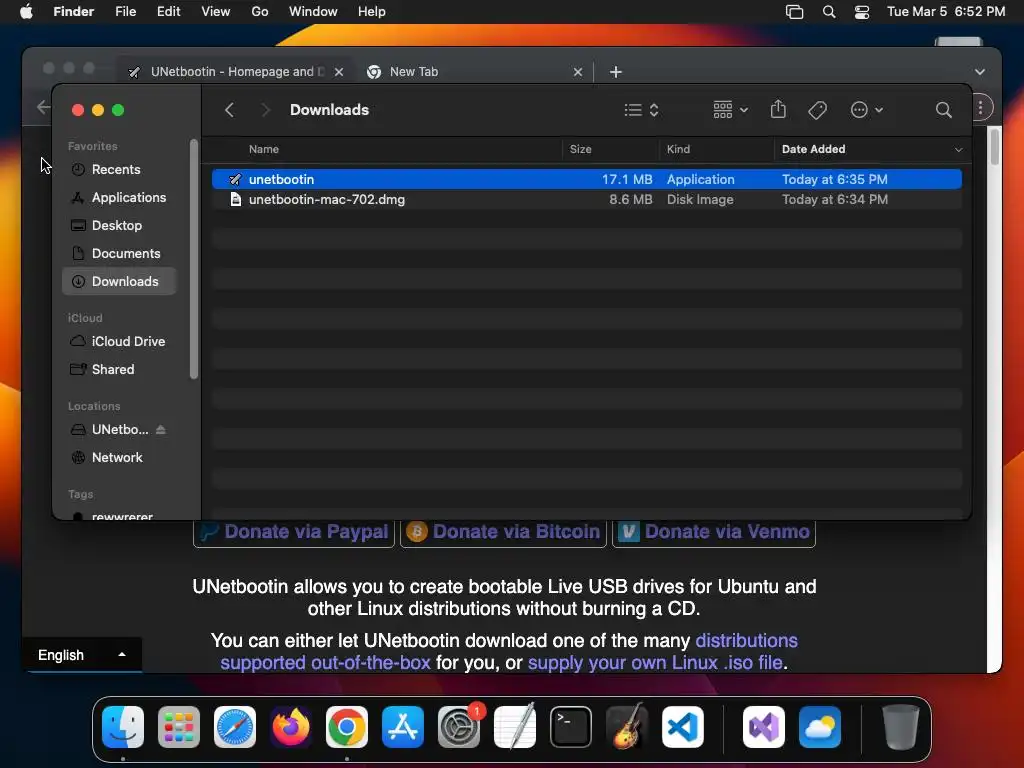Open Finder from the Dock
This screenshot has height=768, width=1024.
click(x=123, y=727)
